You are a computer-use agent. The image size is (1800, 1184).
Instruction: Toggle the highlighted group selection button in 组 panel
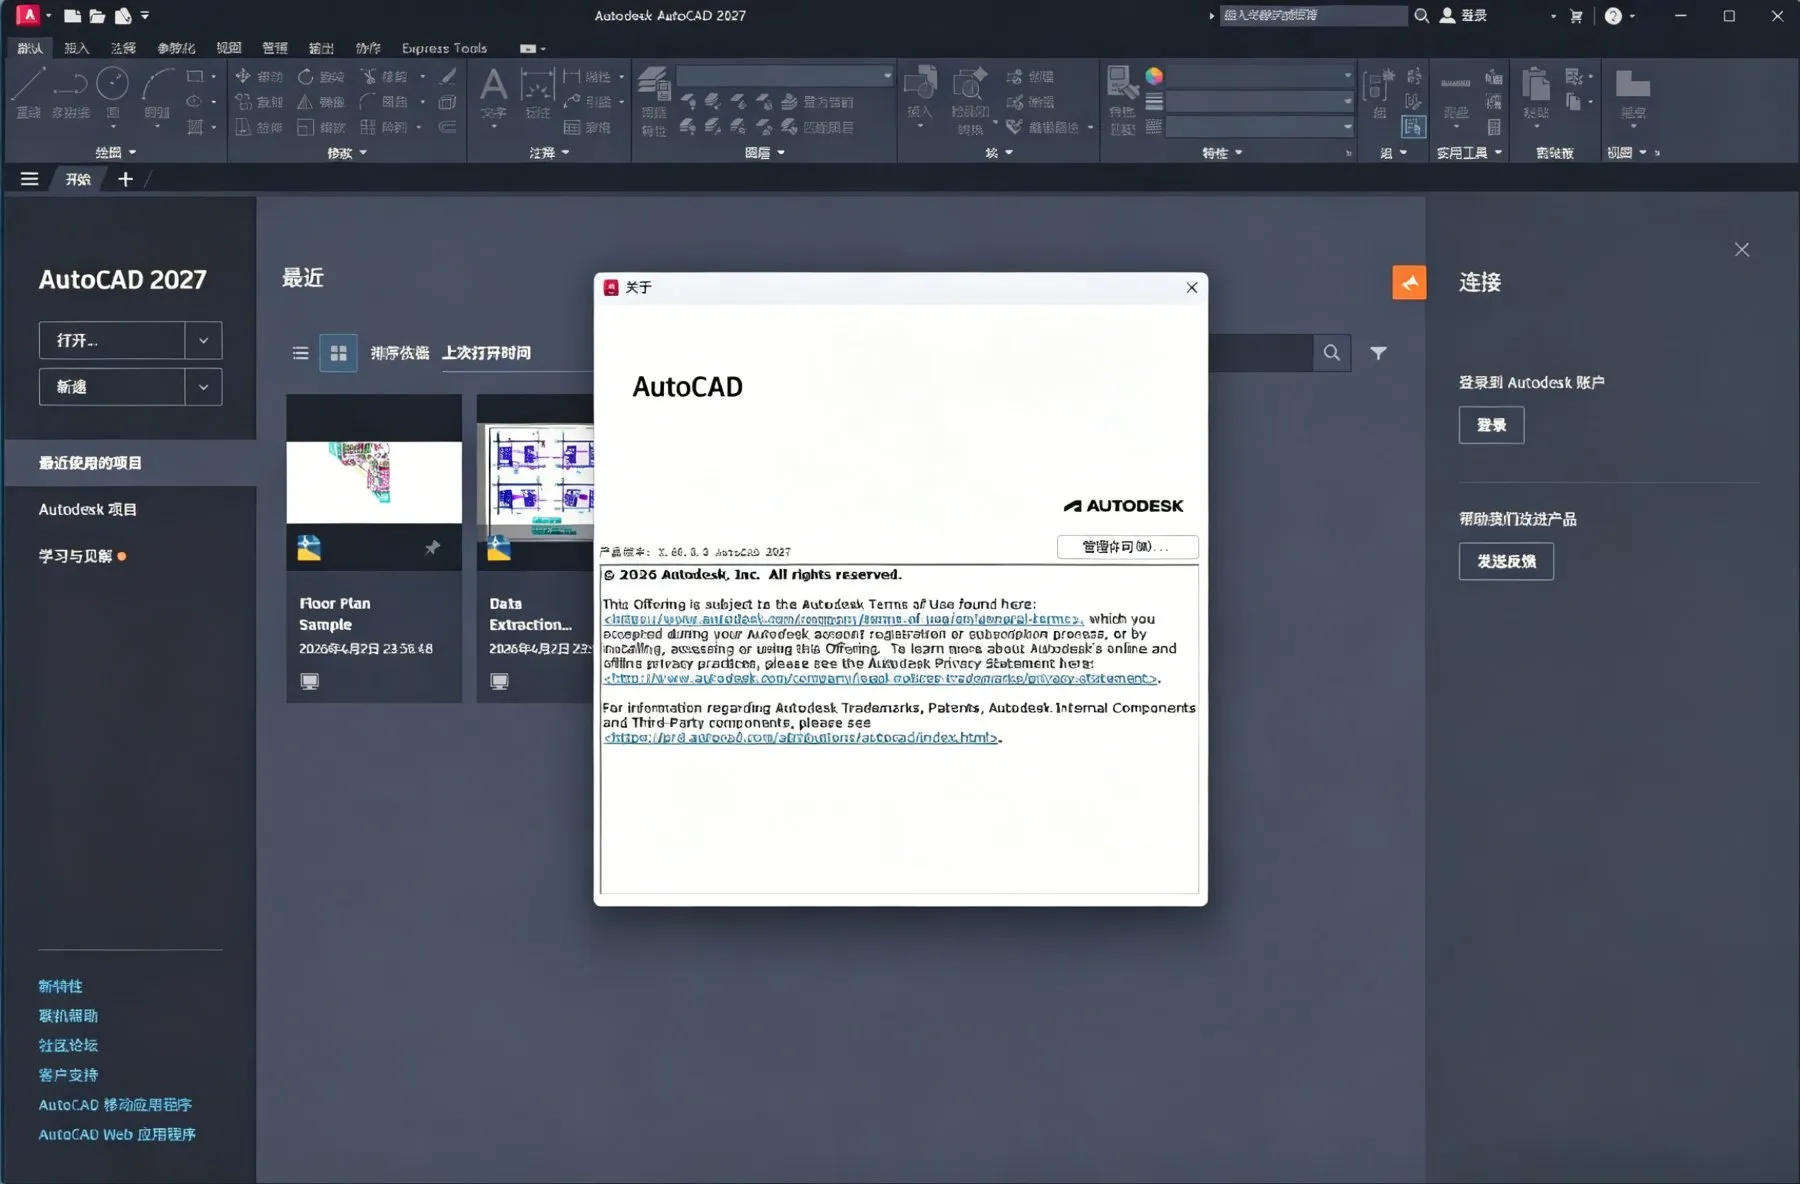pyautogui.click(x=1413, y=127)
